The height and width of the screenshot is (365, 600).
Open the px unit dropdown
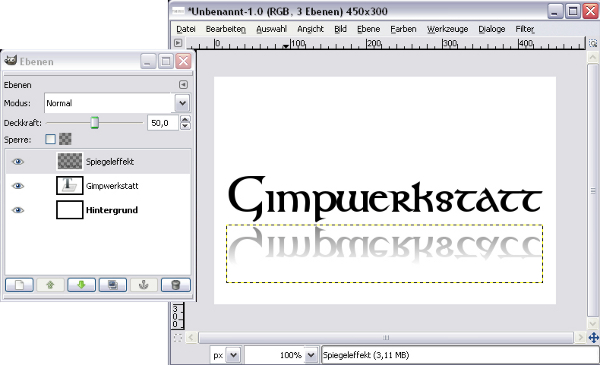[233, 355]
